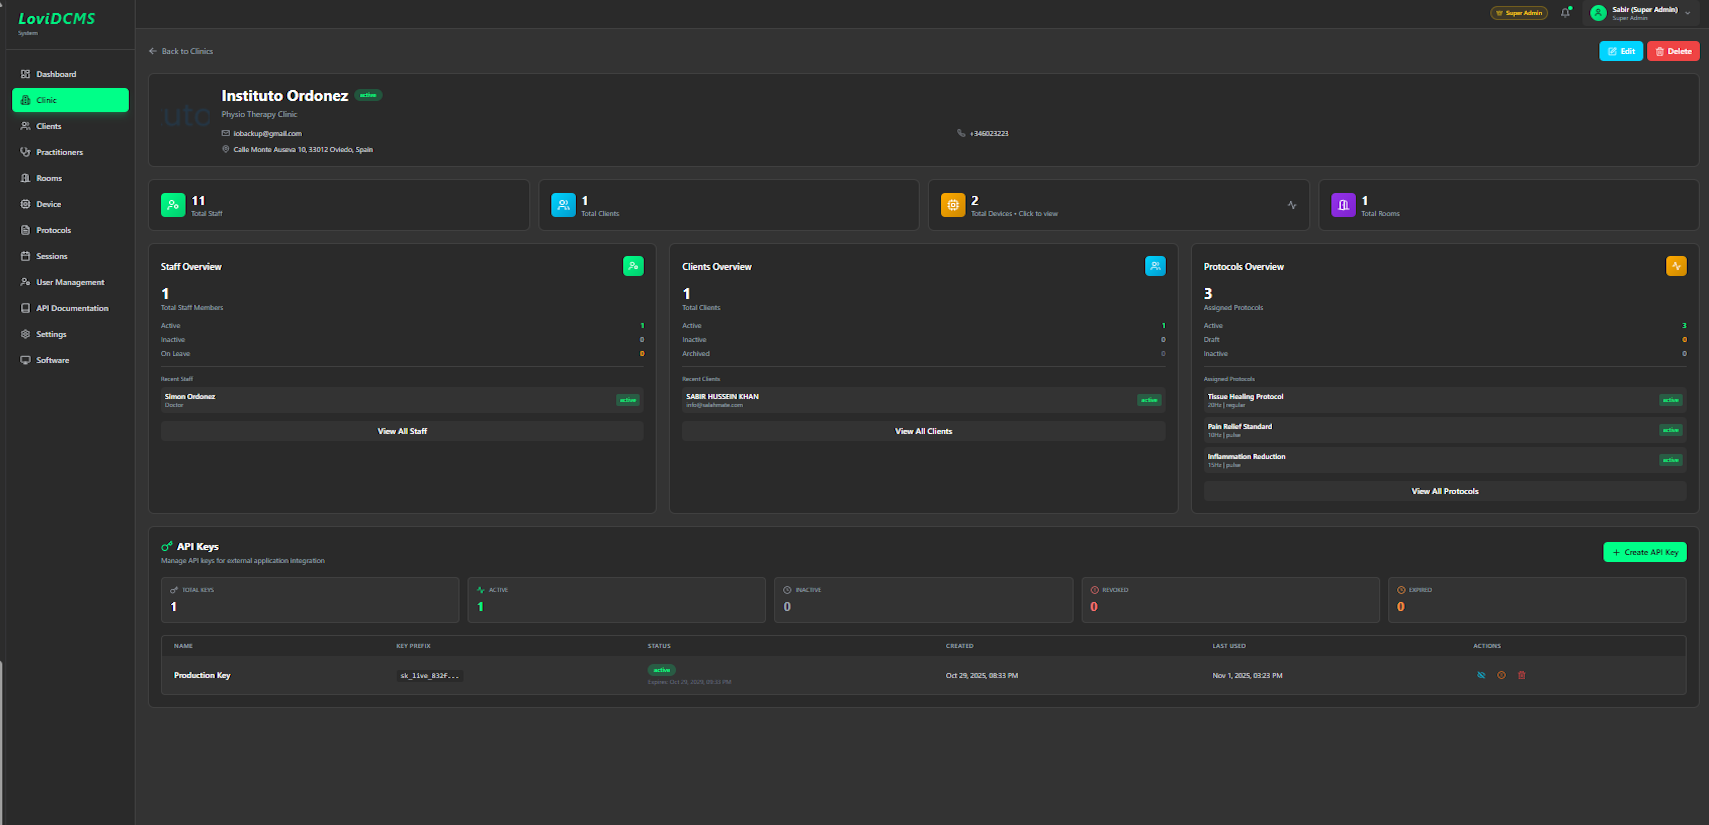Click the green Staff Overview icon

(633, 266)
